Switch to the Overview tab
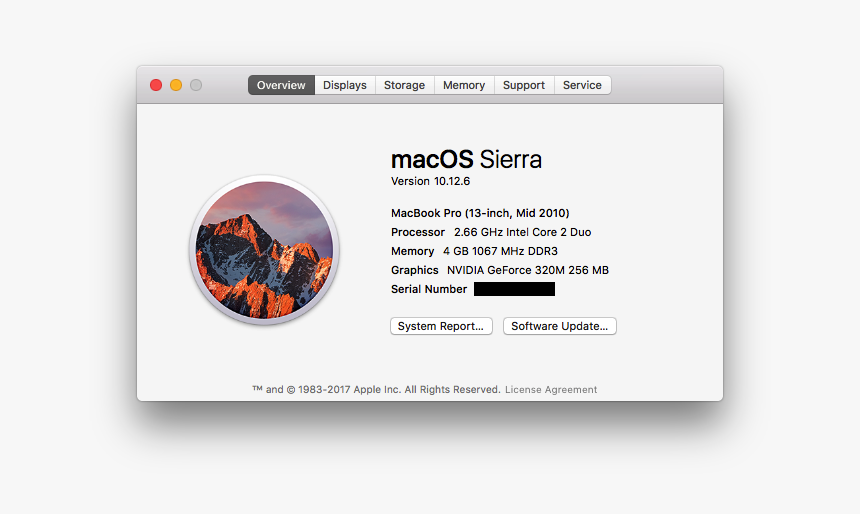Viewport: 860px width, 514px height. tap(281, 85)
